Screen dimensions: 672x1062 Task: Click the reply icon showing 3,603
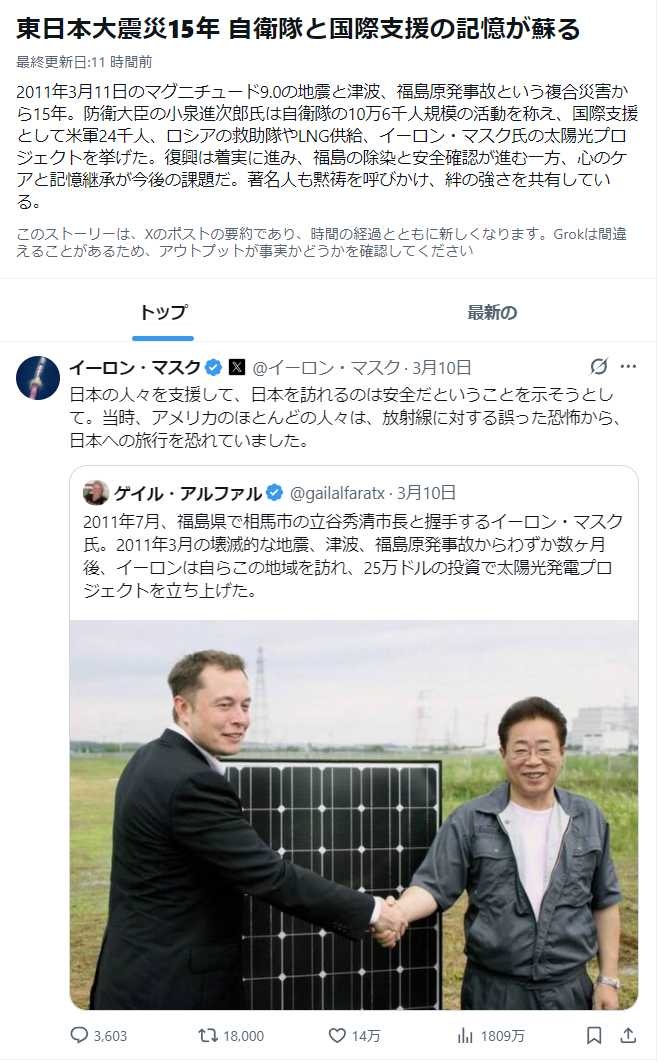81,1035
